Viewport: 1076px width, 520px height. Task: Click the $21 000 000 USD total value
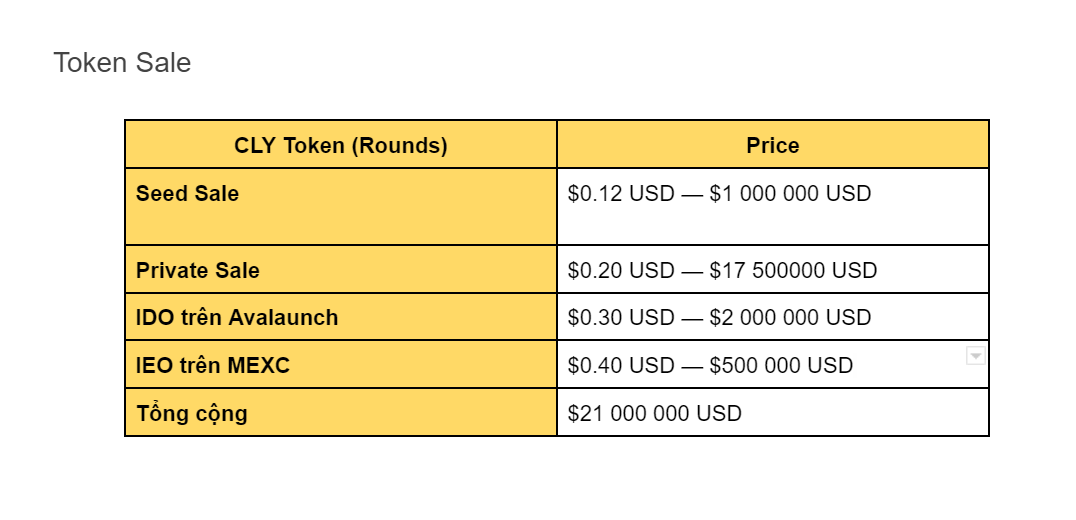655,413
